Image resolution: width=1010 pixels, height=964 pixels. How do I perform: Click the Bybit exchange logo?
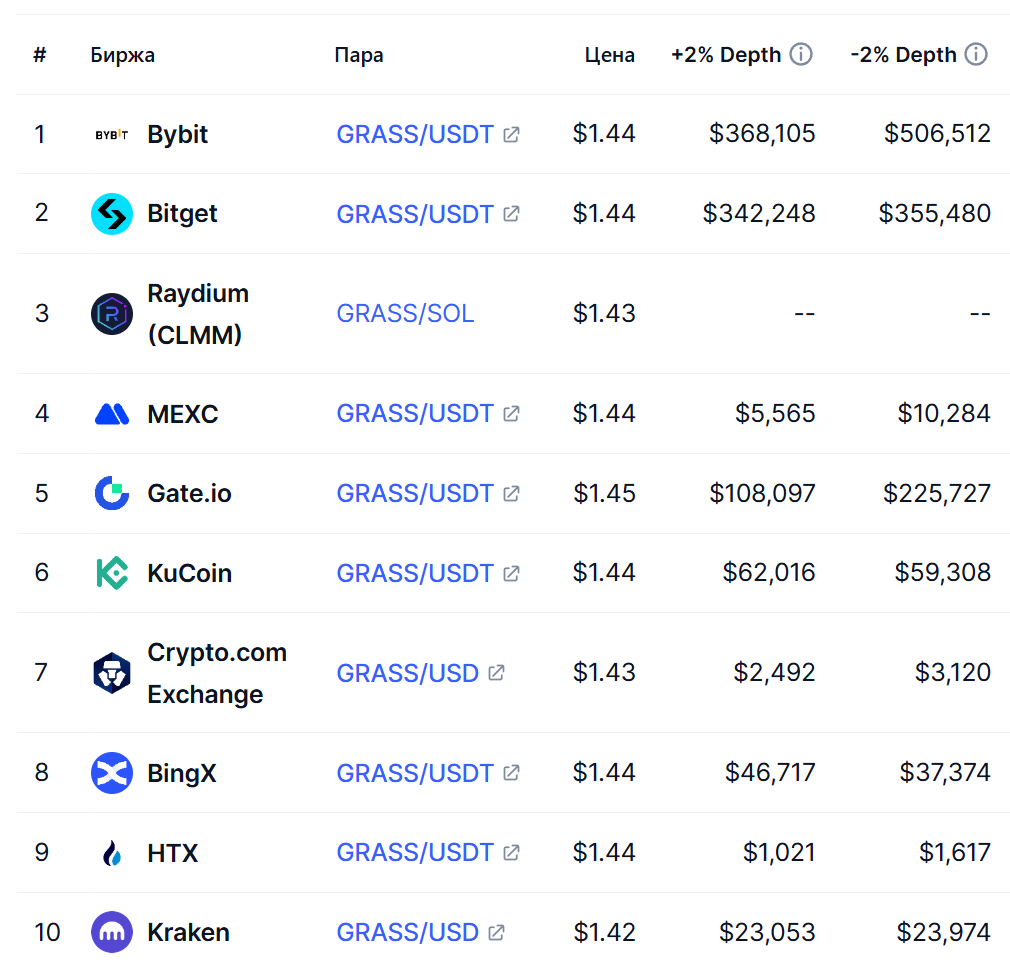point(111,135)
